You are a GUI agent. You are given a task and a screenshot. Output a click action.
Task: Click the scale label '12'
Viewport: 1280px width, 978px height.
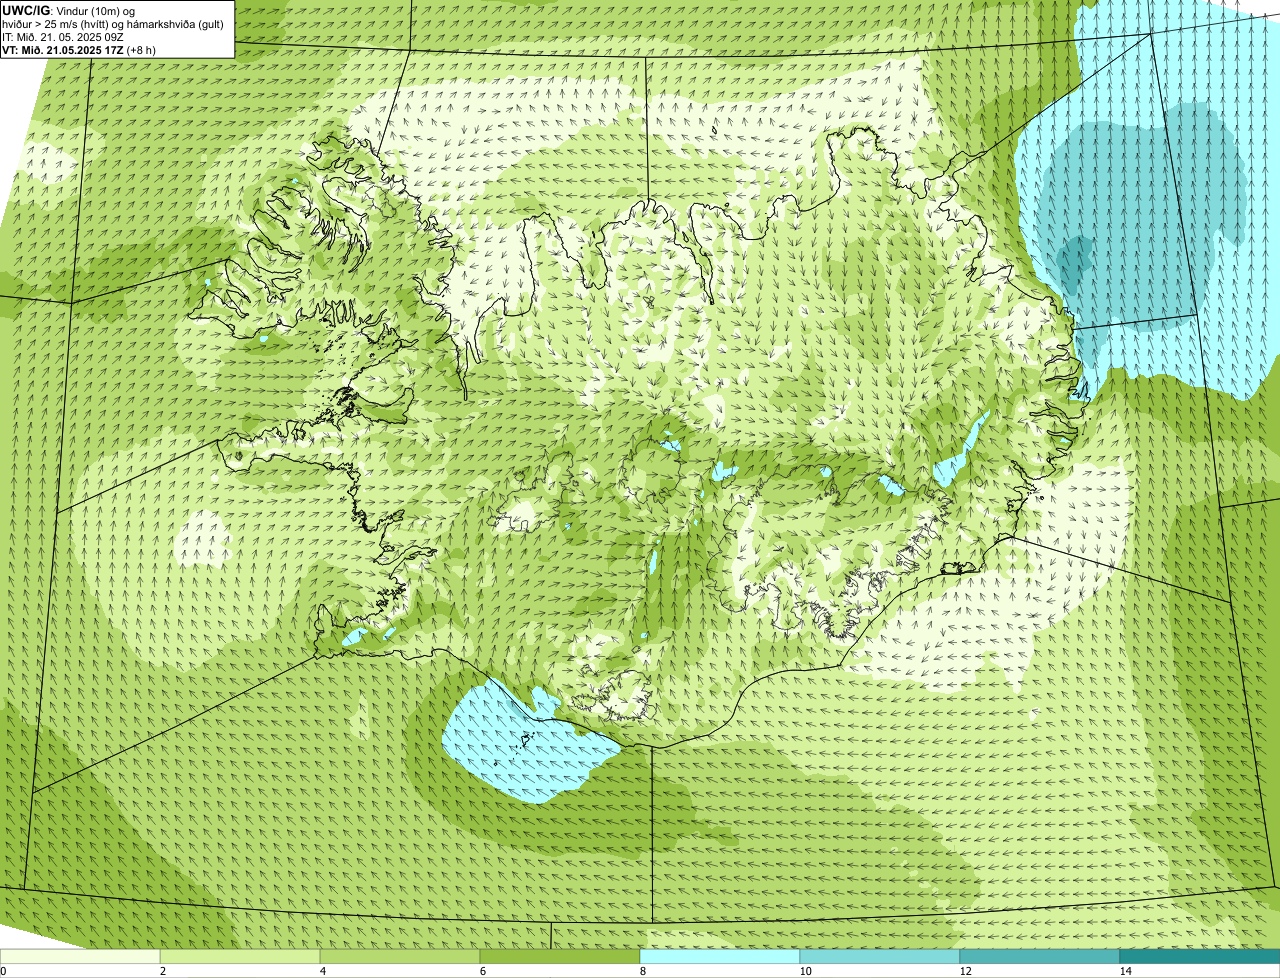click(x=965, y=971)
